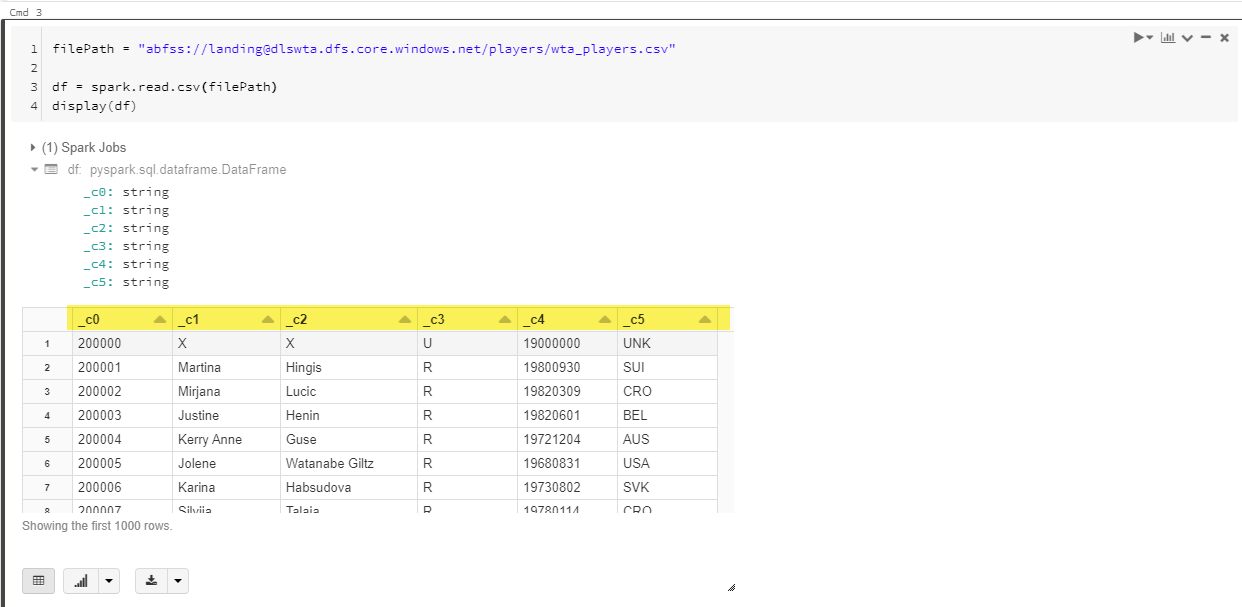The width and height of the screenshot is (1242, 607).
Task: Download the results as CSV
Action: point(151,580)
